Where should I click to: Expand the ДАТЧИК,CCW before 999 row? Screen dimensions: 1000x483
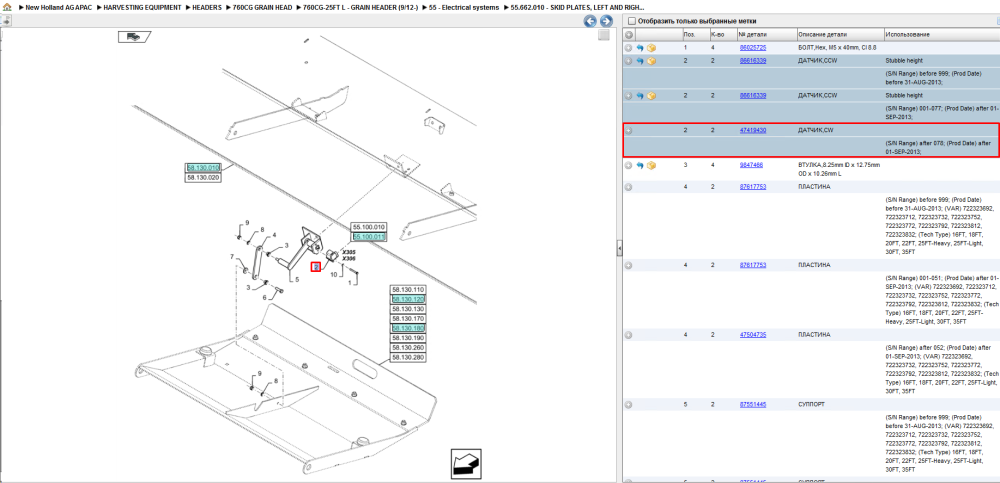pos(629,61)
